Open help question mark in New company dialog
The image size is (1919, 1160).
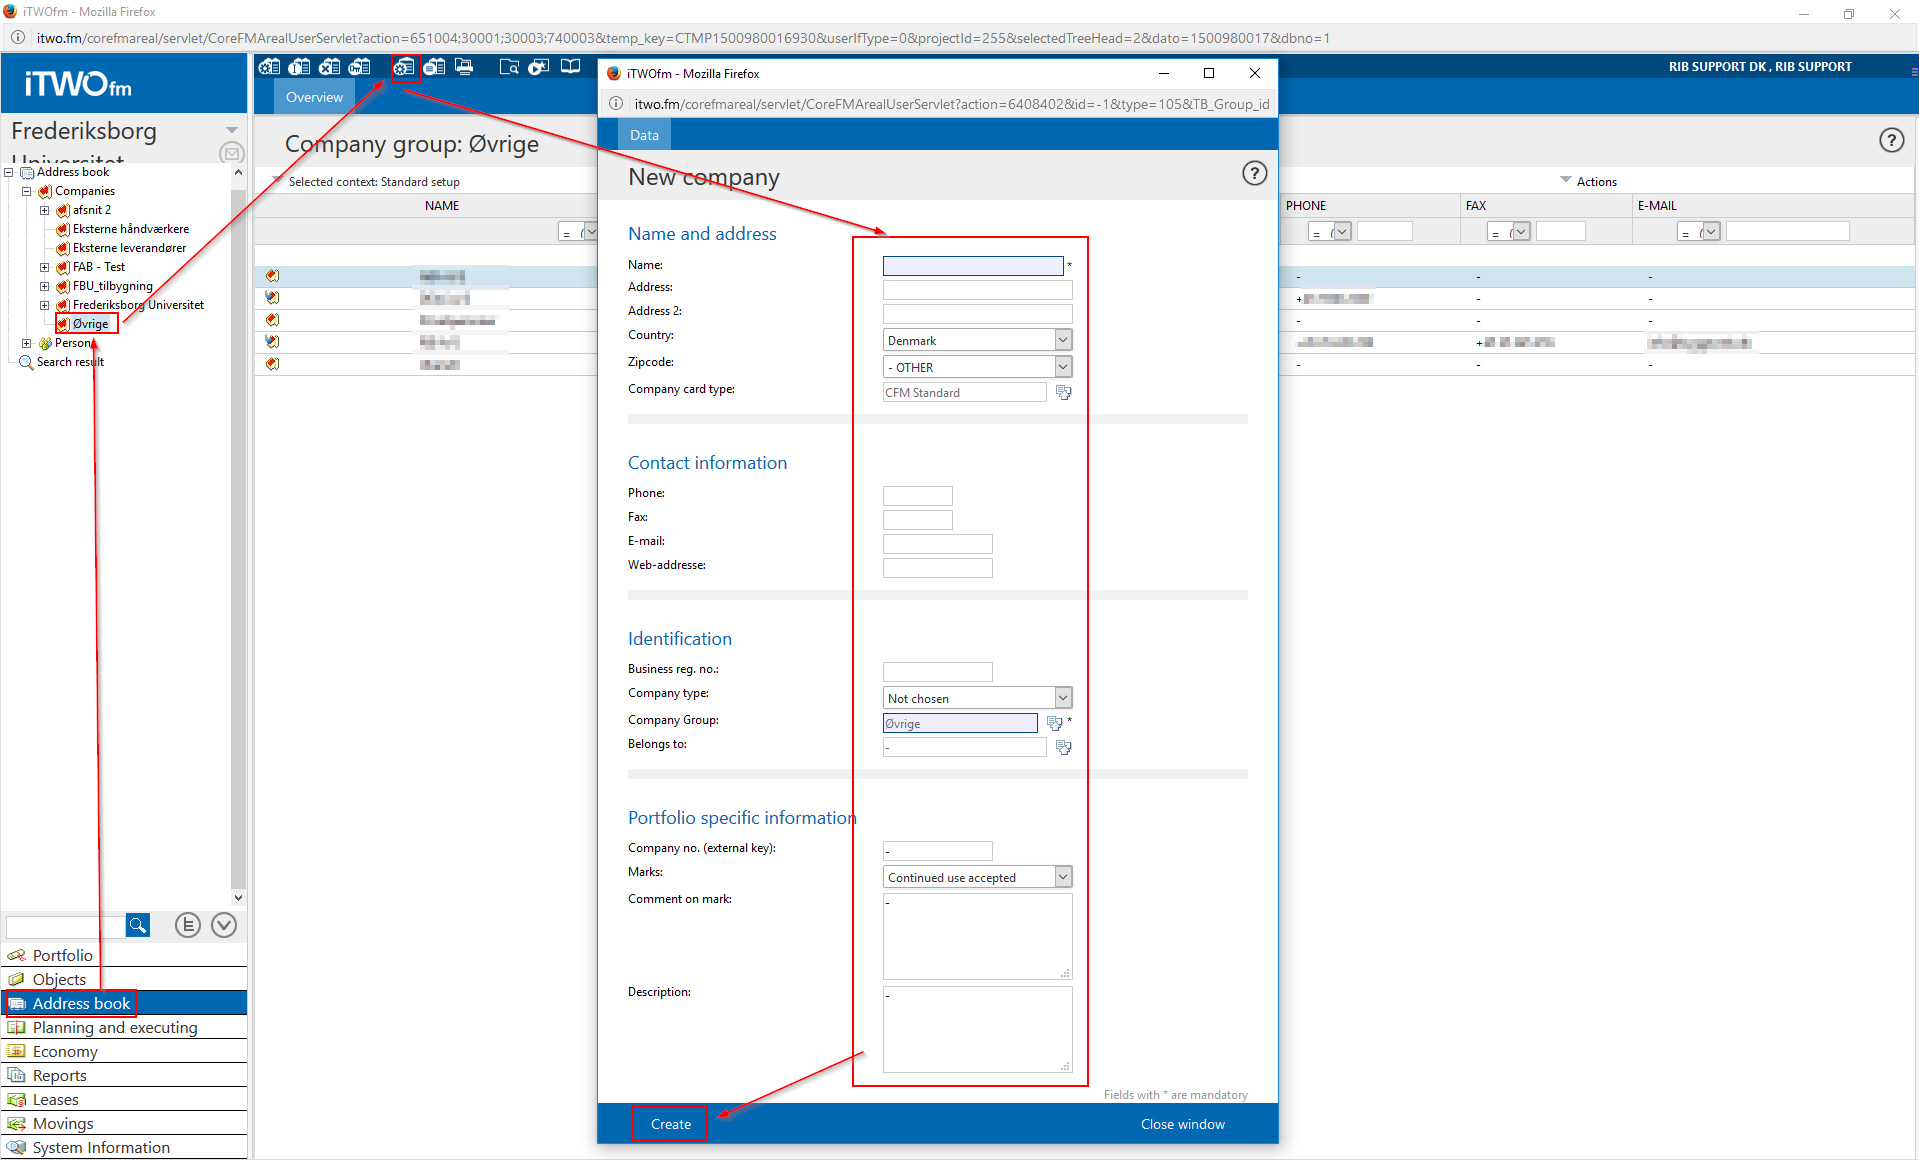tap(1254, 174)
